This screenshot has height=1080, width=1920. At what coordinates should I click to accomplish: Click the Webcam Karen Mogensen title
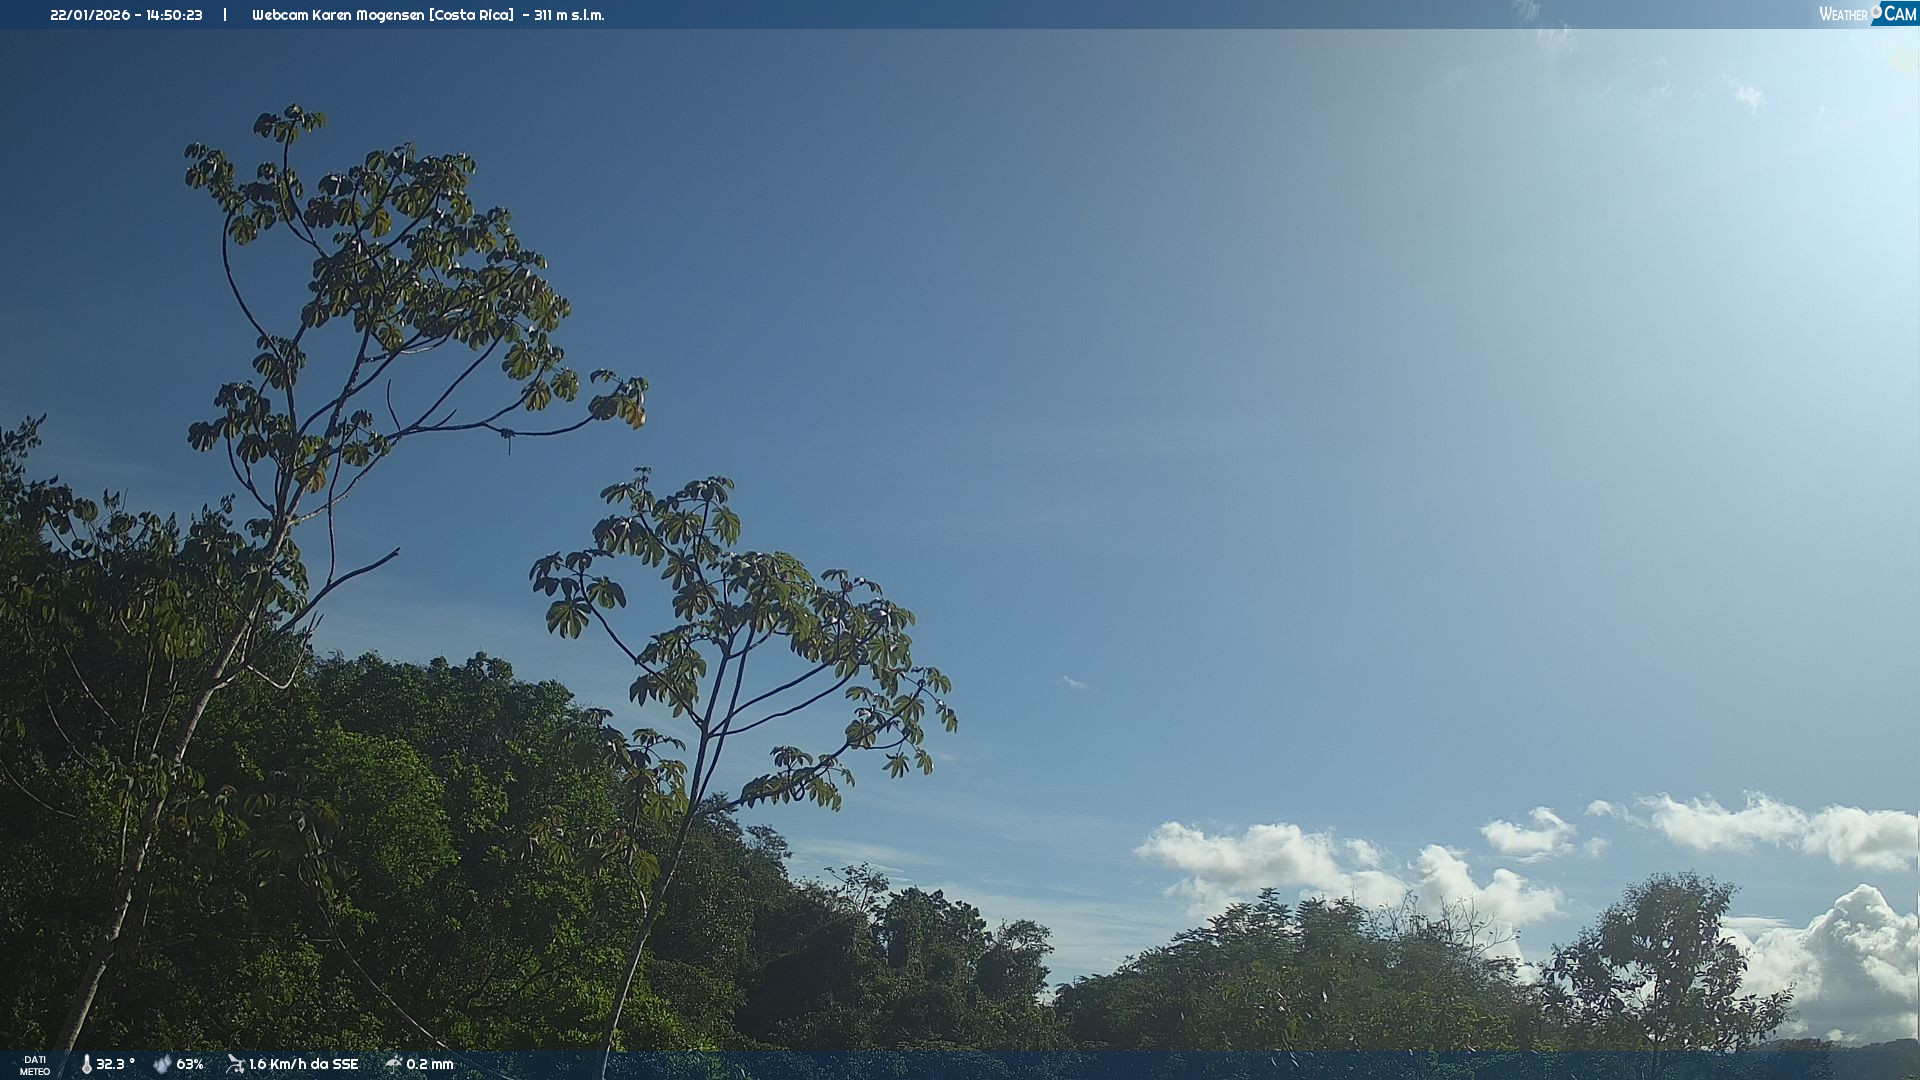tap(337, 15)
